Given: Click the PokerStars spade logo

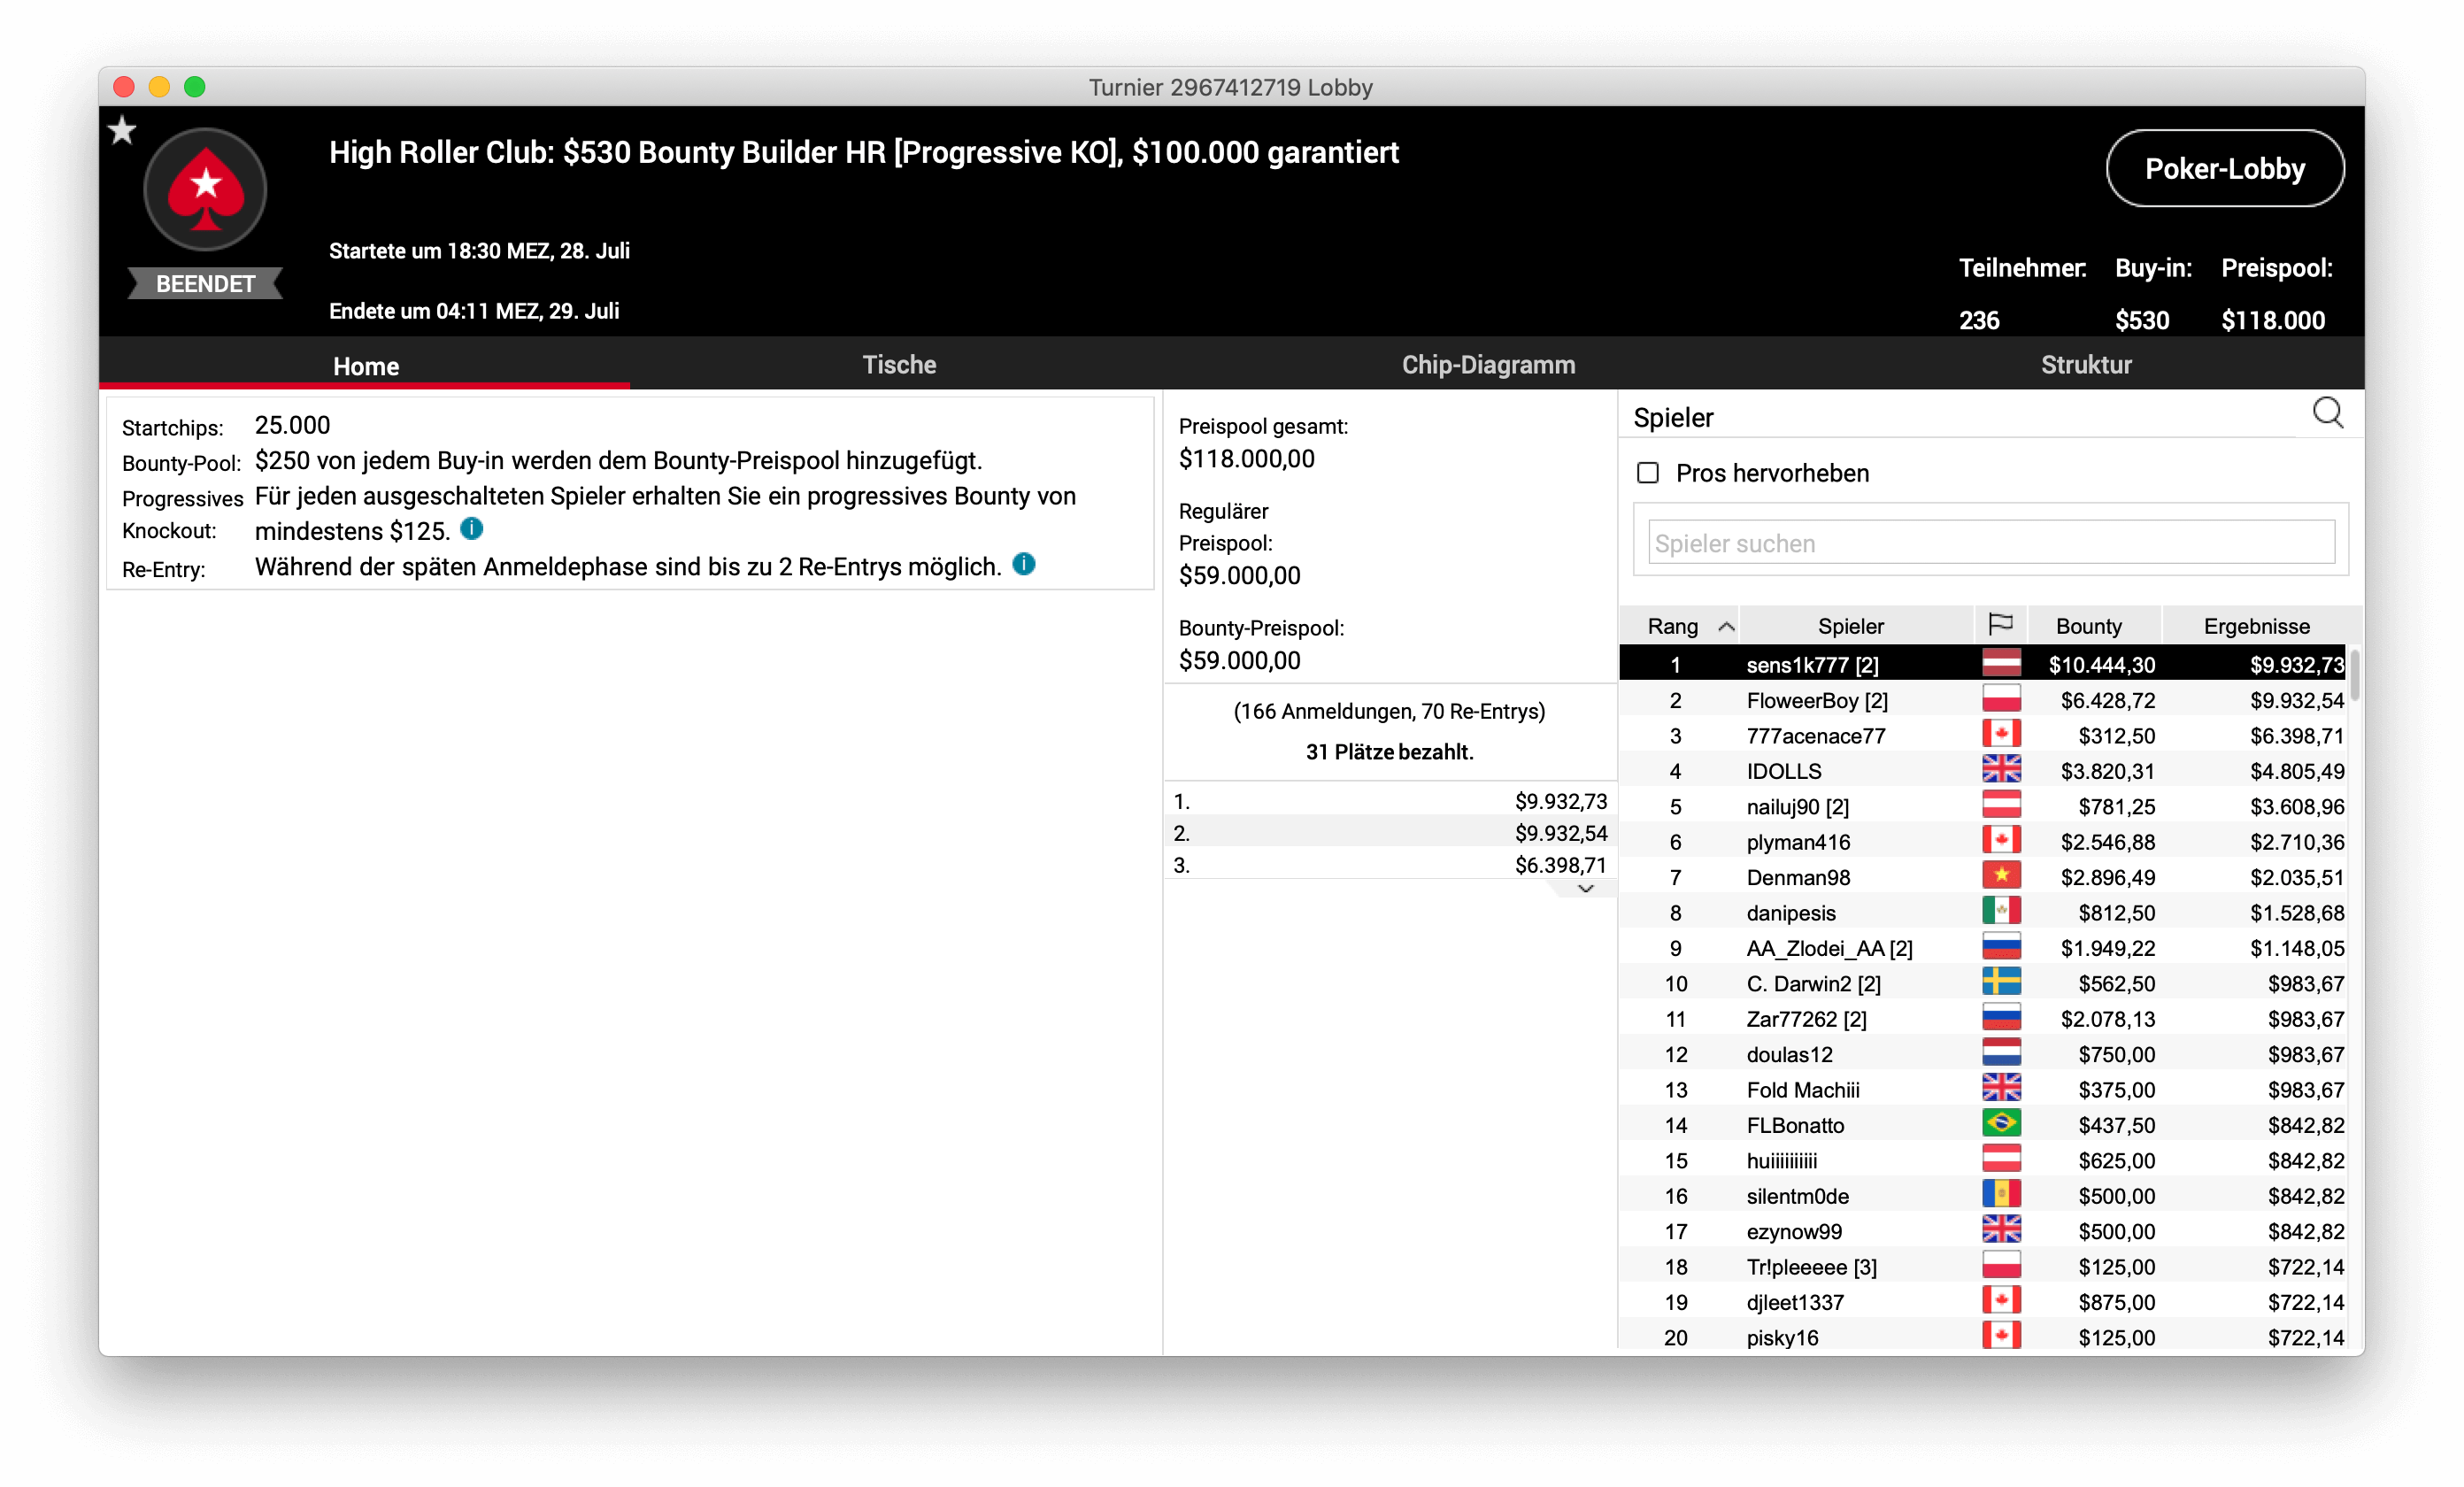Looking at the screenshot, I should (x=205, y=189).
